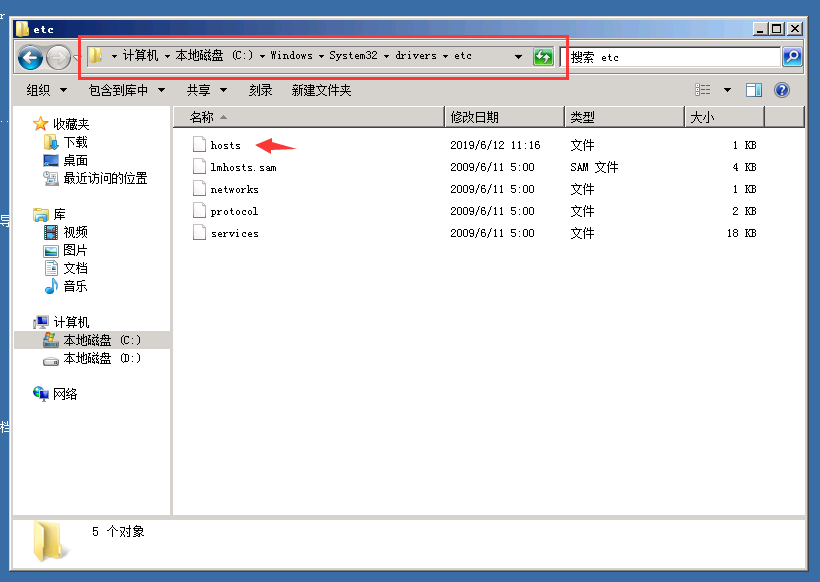Click the Back navigation arrow
The height and width of the screenshot is (582, 820).
[x=30, y=57]
